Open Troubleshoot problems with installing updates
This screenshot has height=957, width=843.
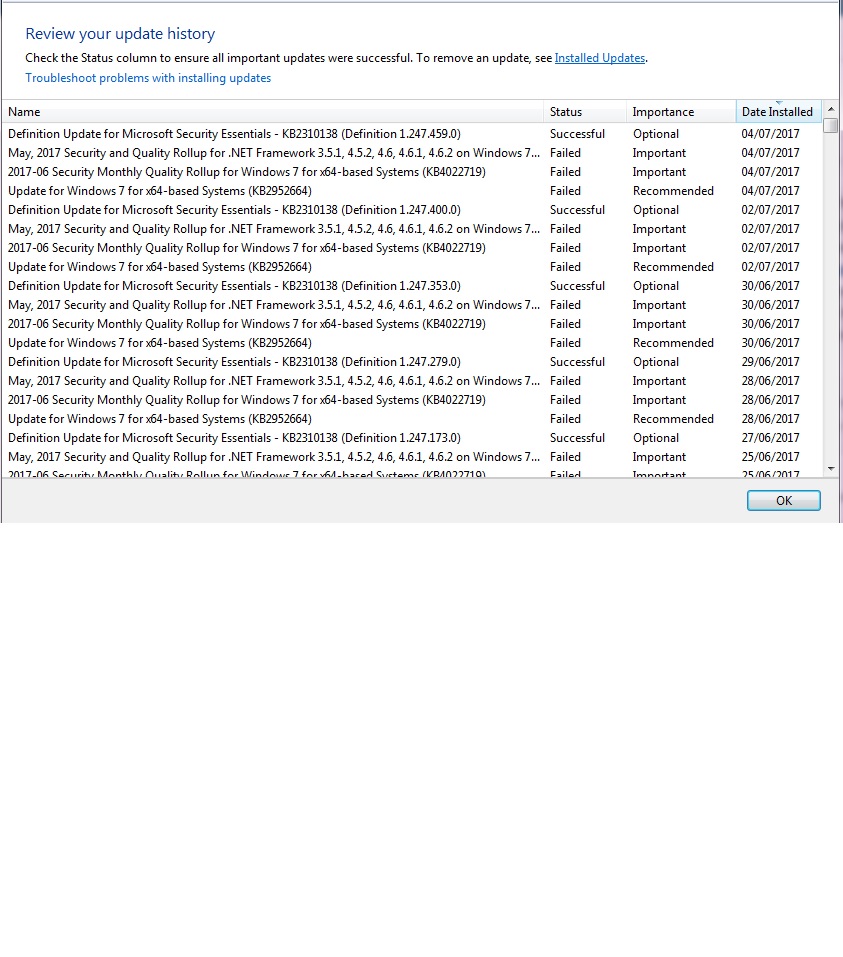[x=148, y=78]
